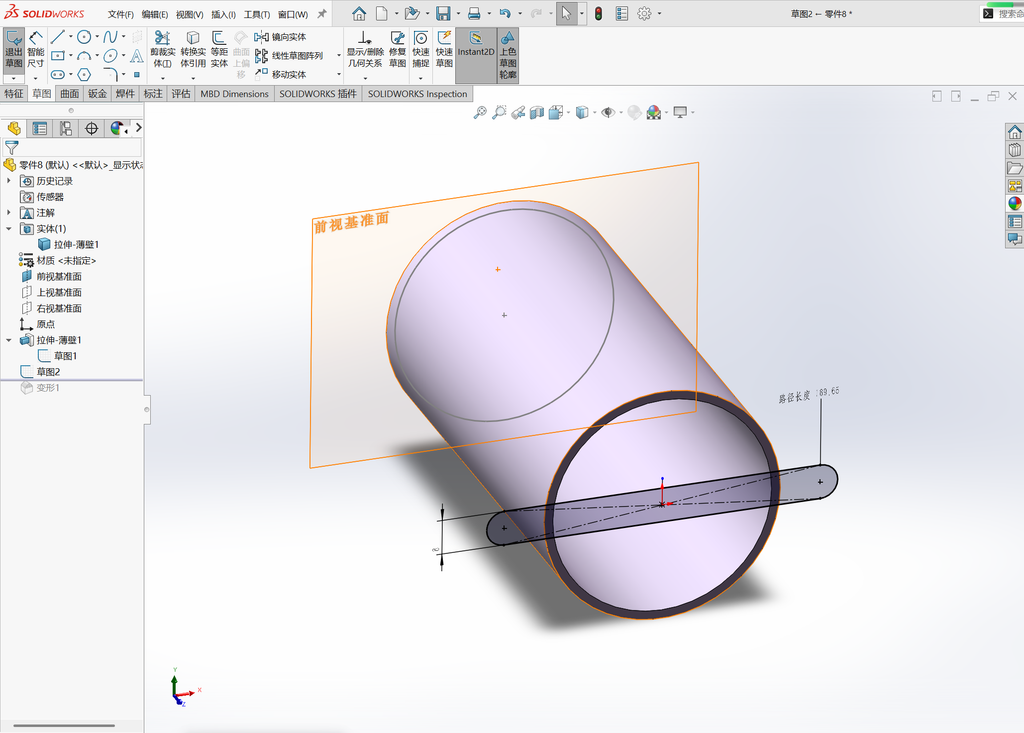
Task: Switch to the MBD Dimensions tab
Action: [234, 93]
